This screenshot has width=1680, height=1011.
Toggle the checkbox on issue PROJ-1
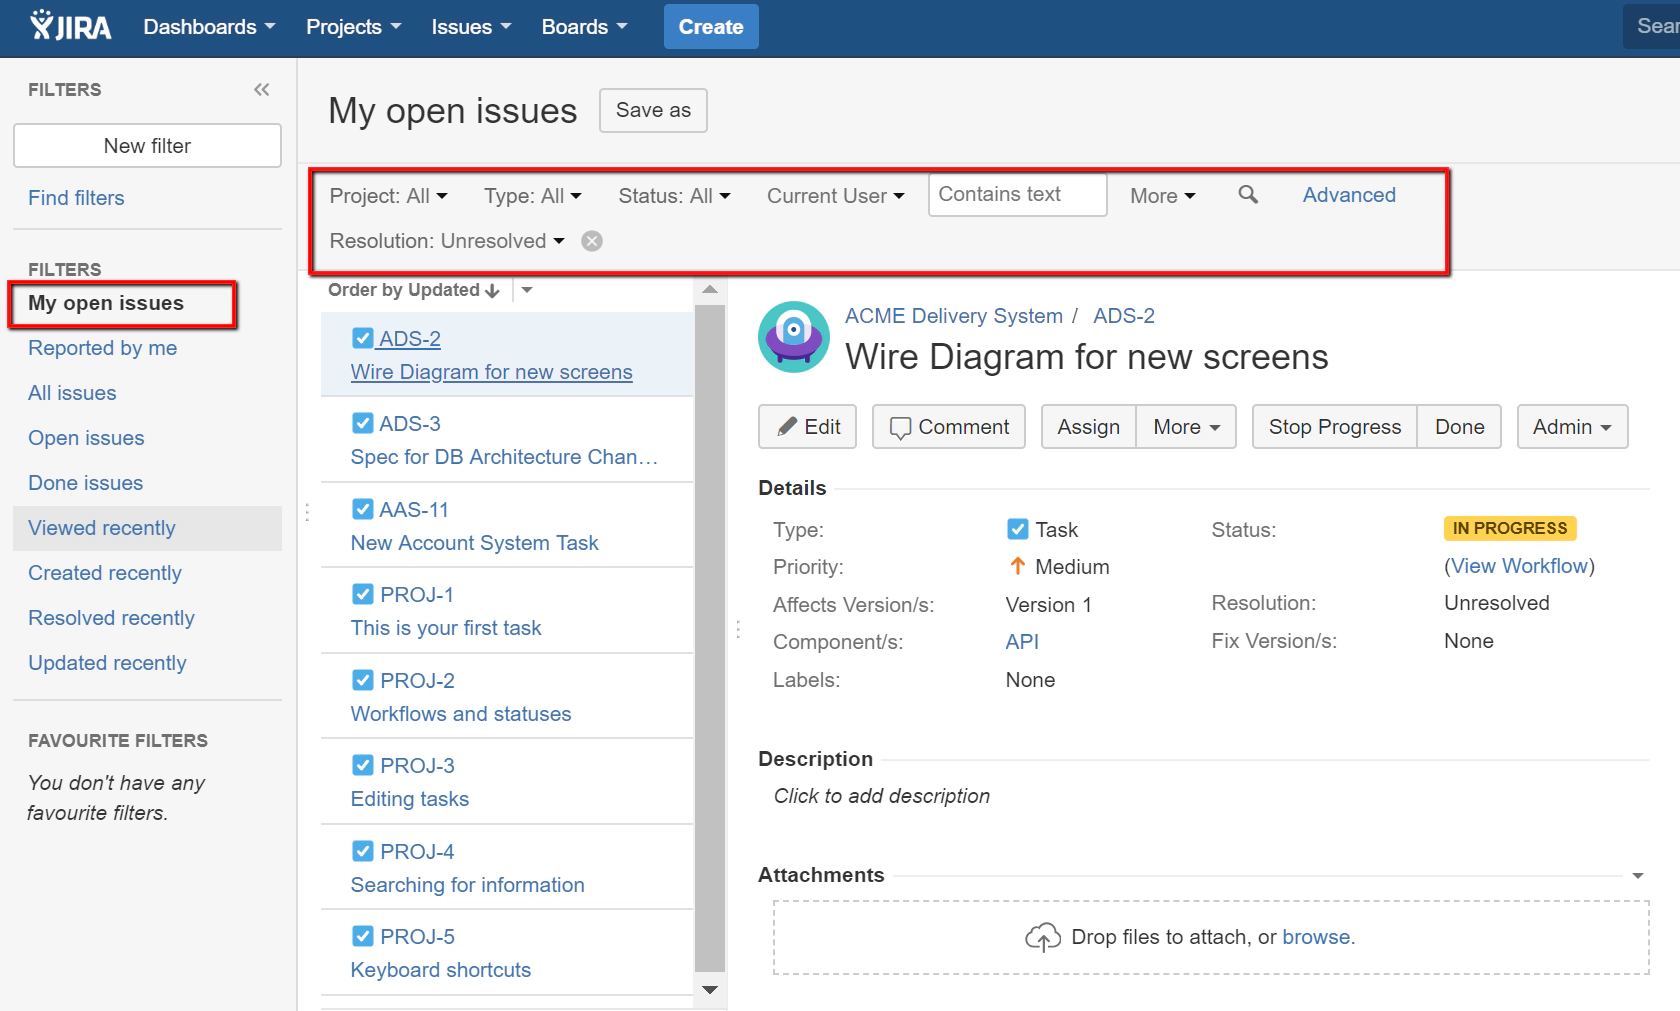coord(362,593)
